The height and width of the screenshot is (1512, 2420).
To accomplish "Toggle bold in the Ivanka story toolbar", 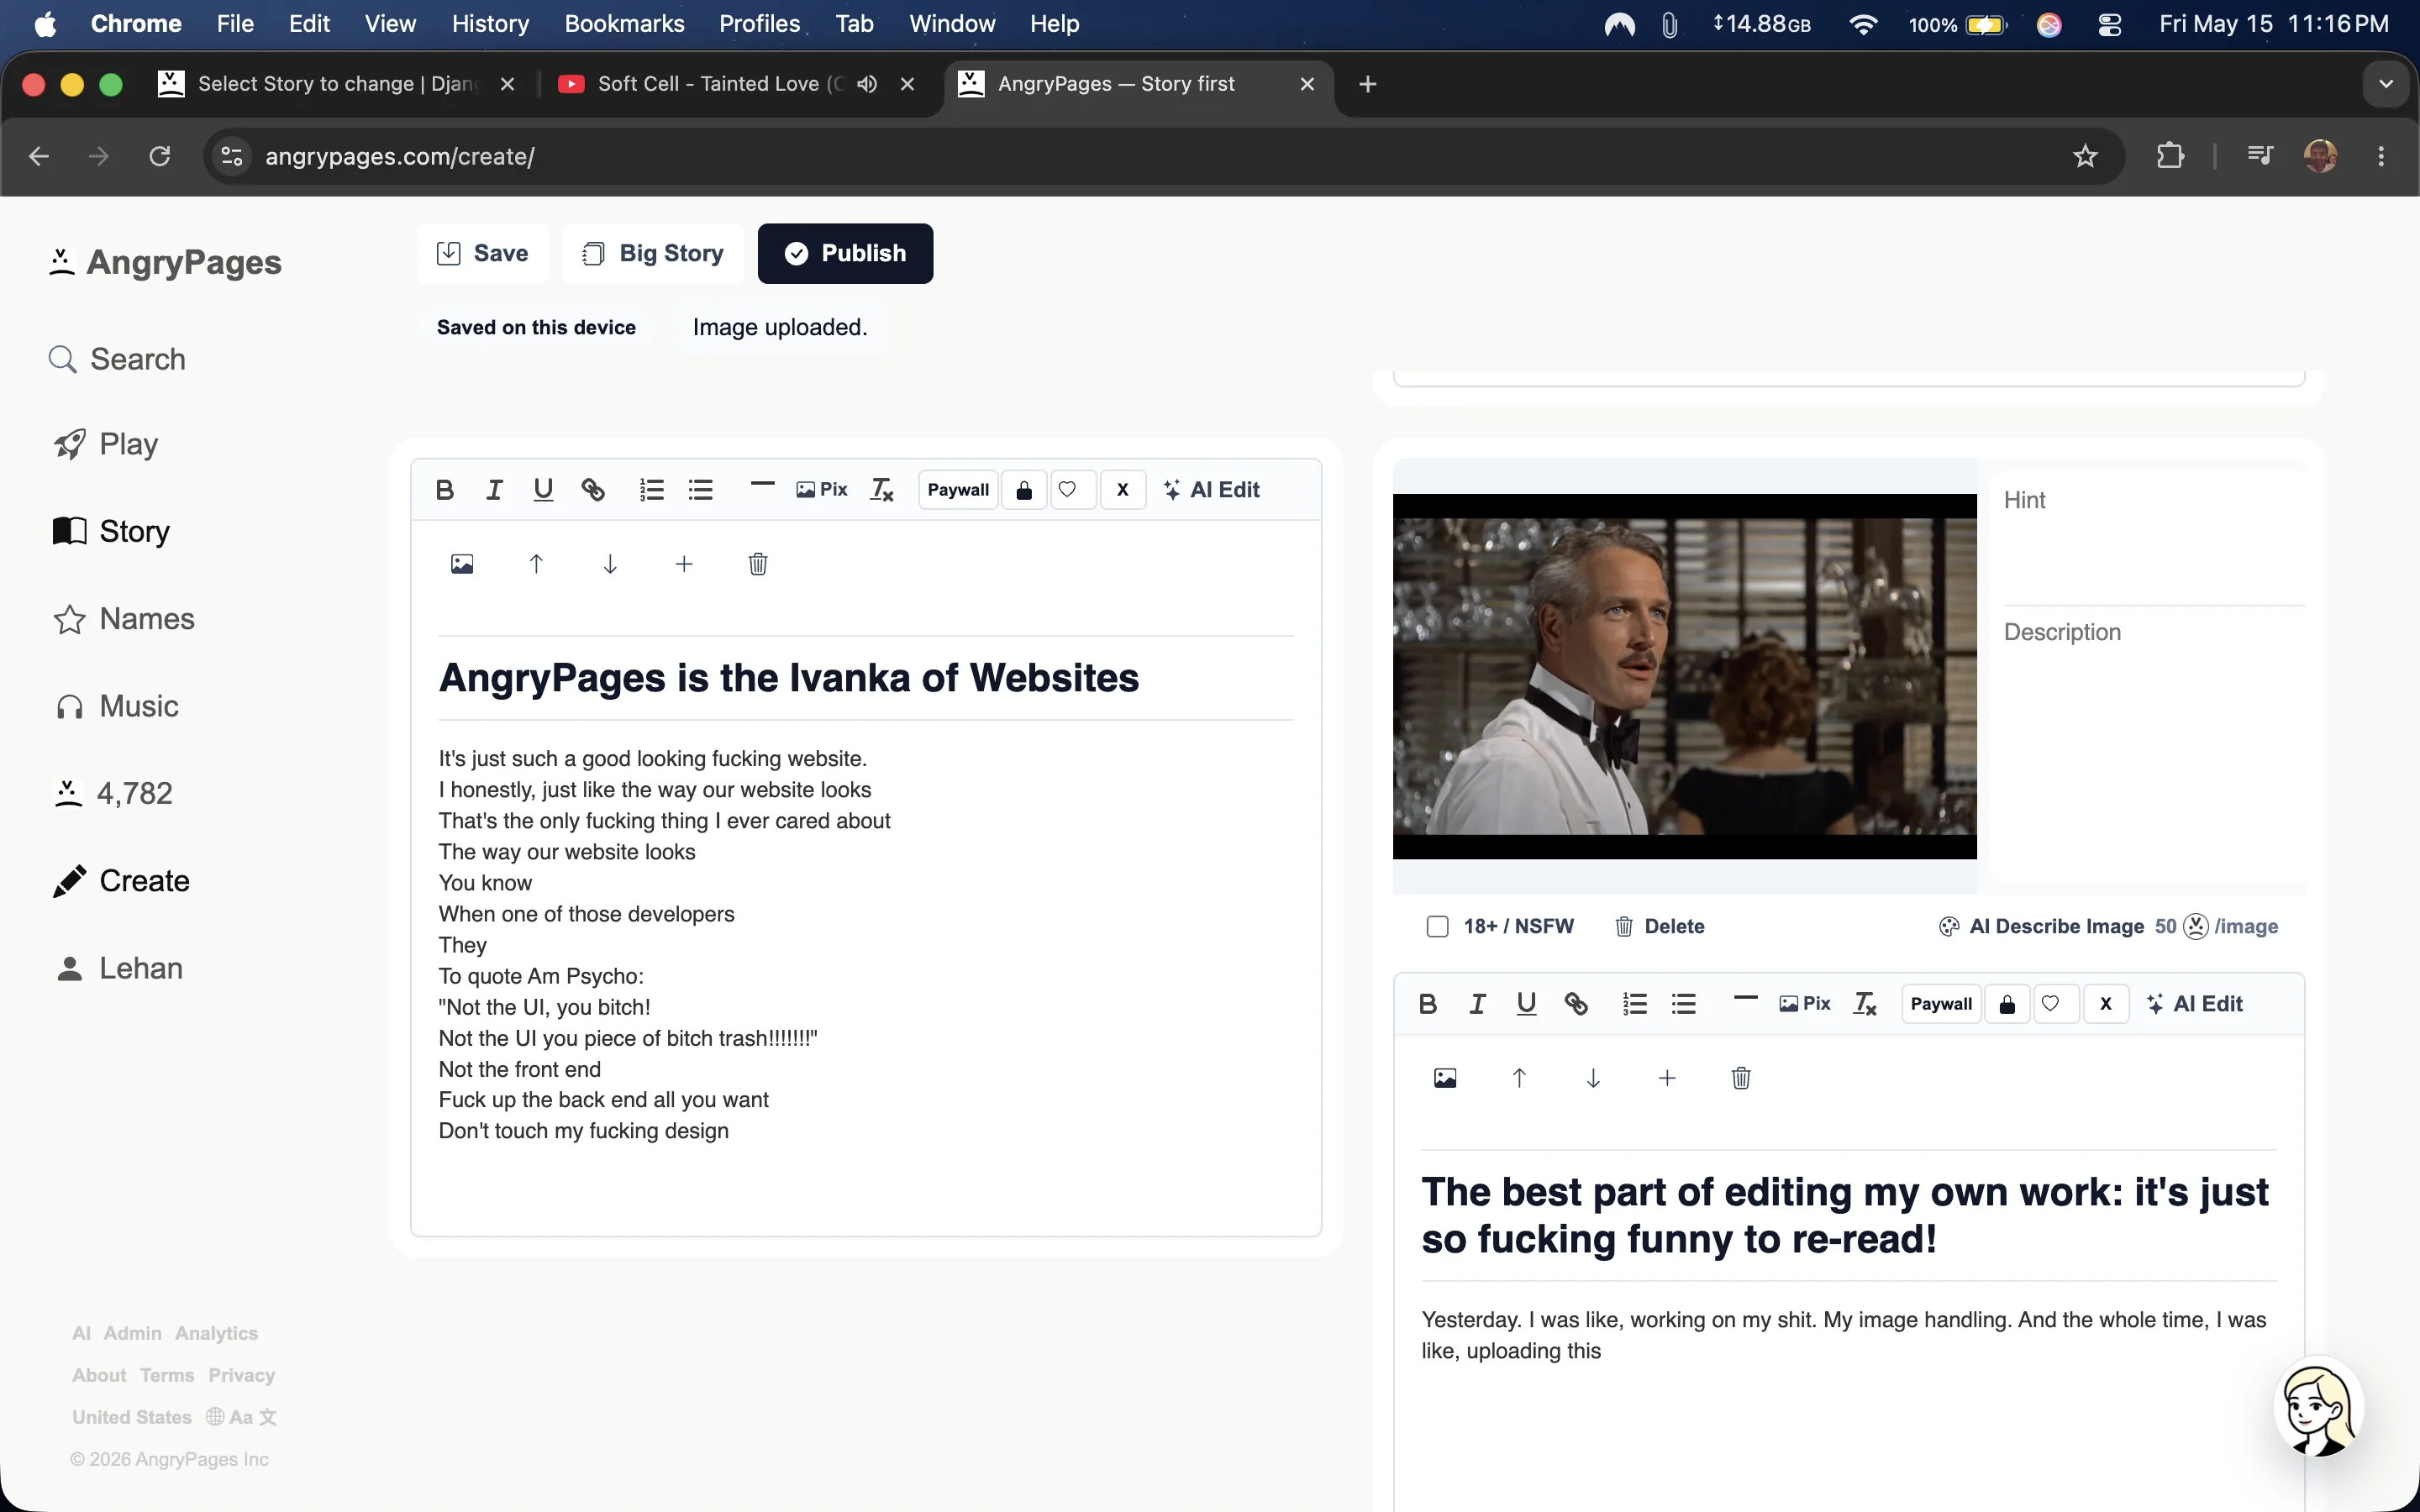I will [x=445, y=490].
